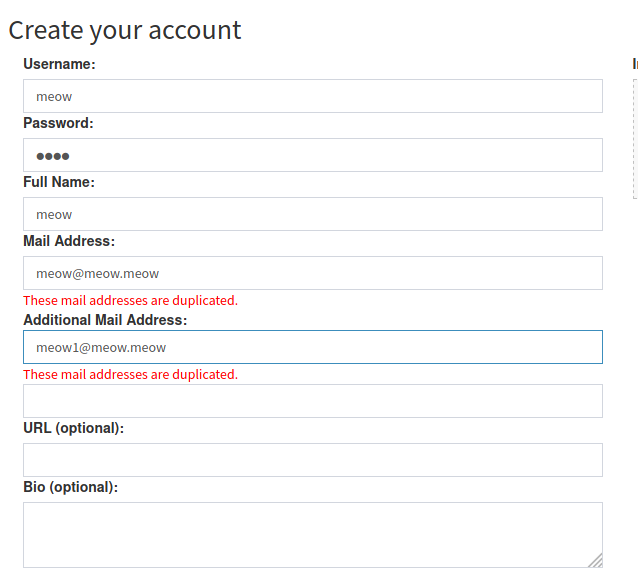
Task: Click the "Bio (optional):" label
Action: click(70, 487)
